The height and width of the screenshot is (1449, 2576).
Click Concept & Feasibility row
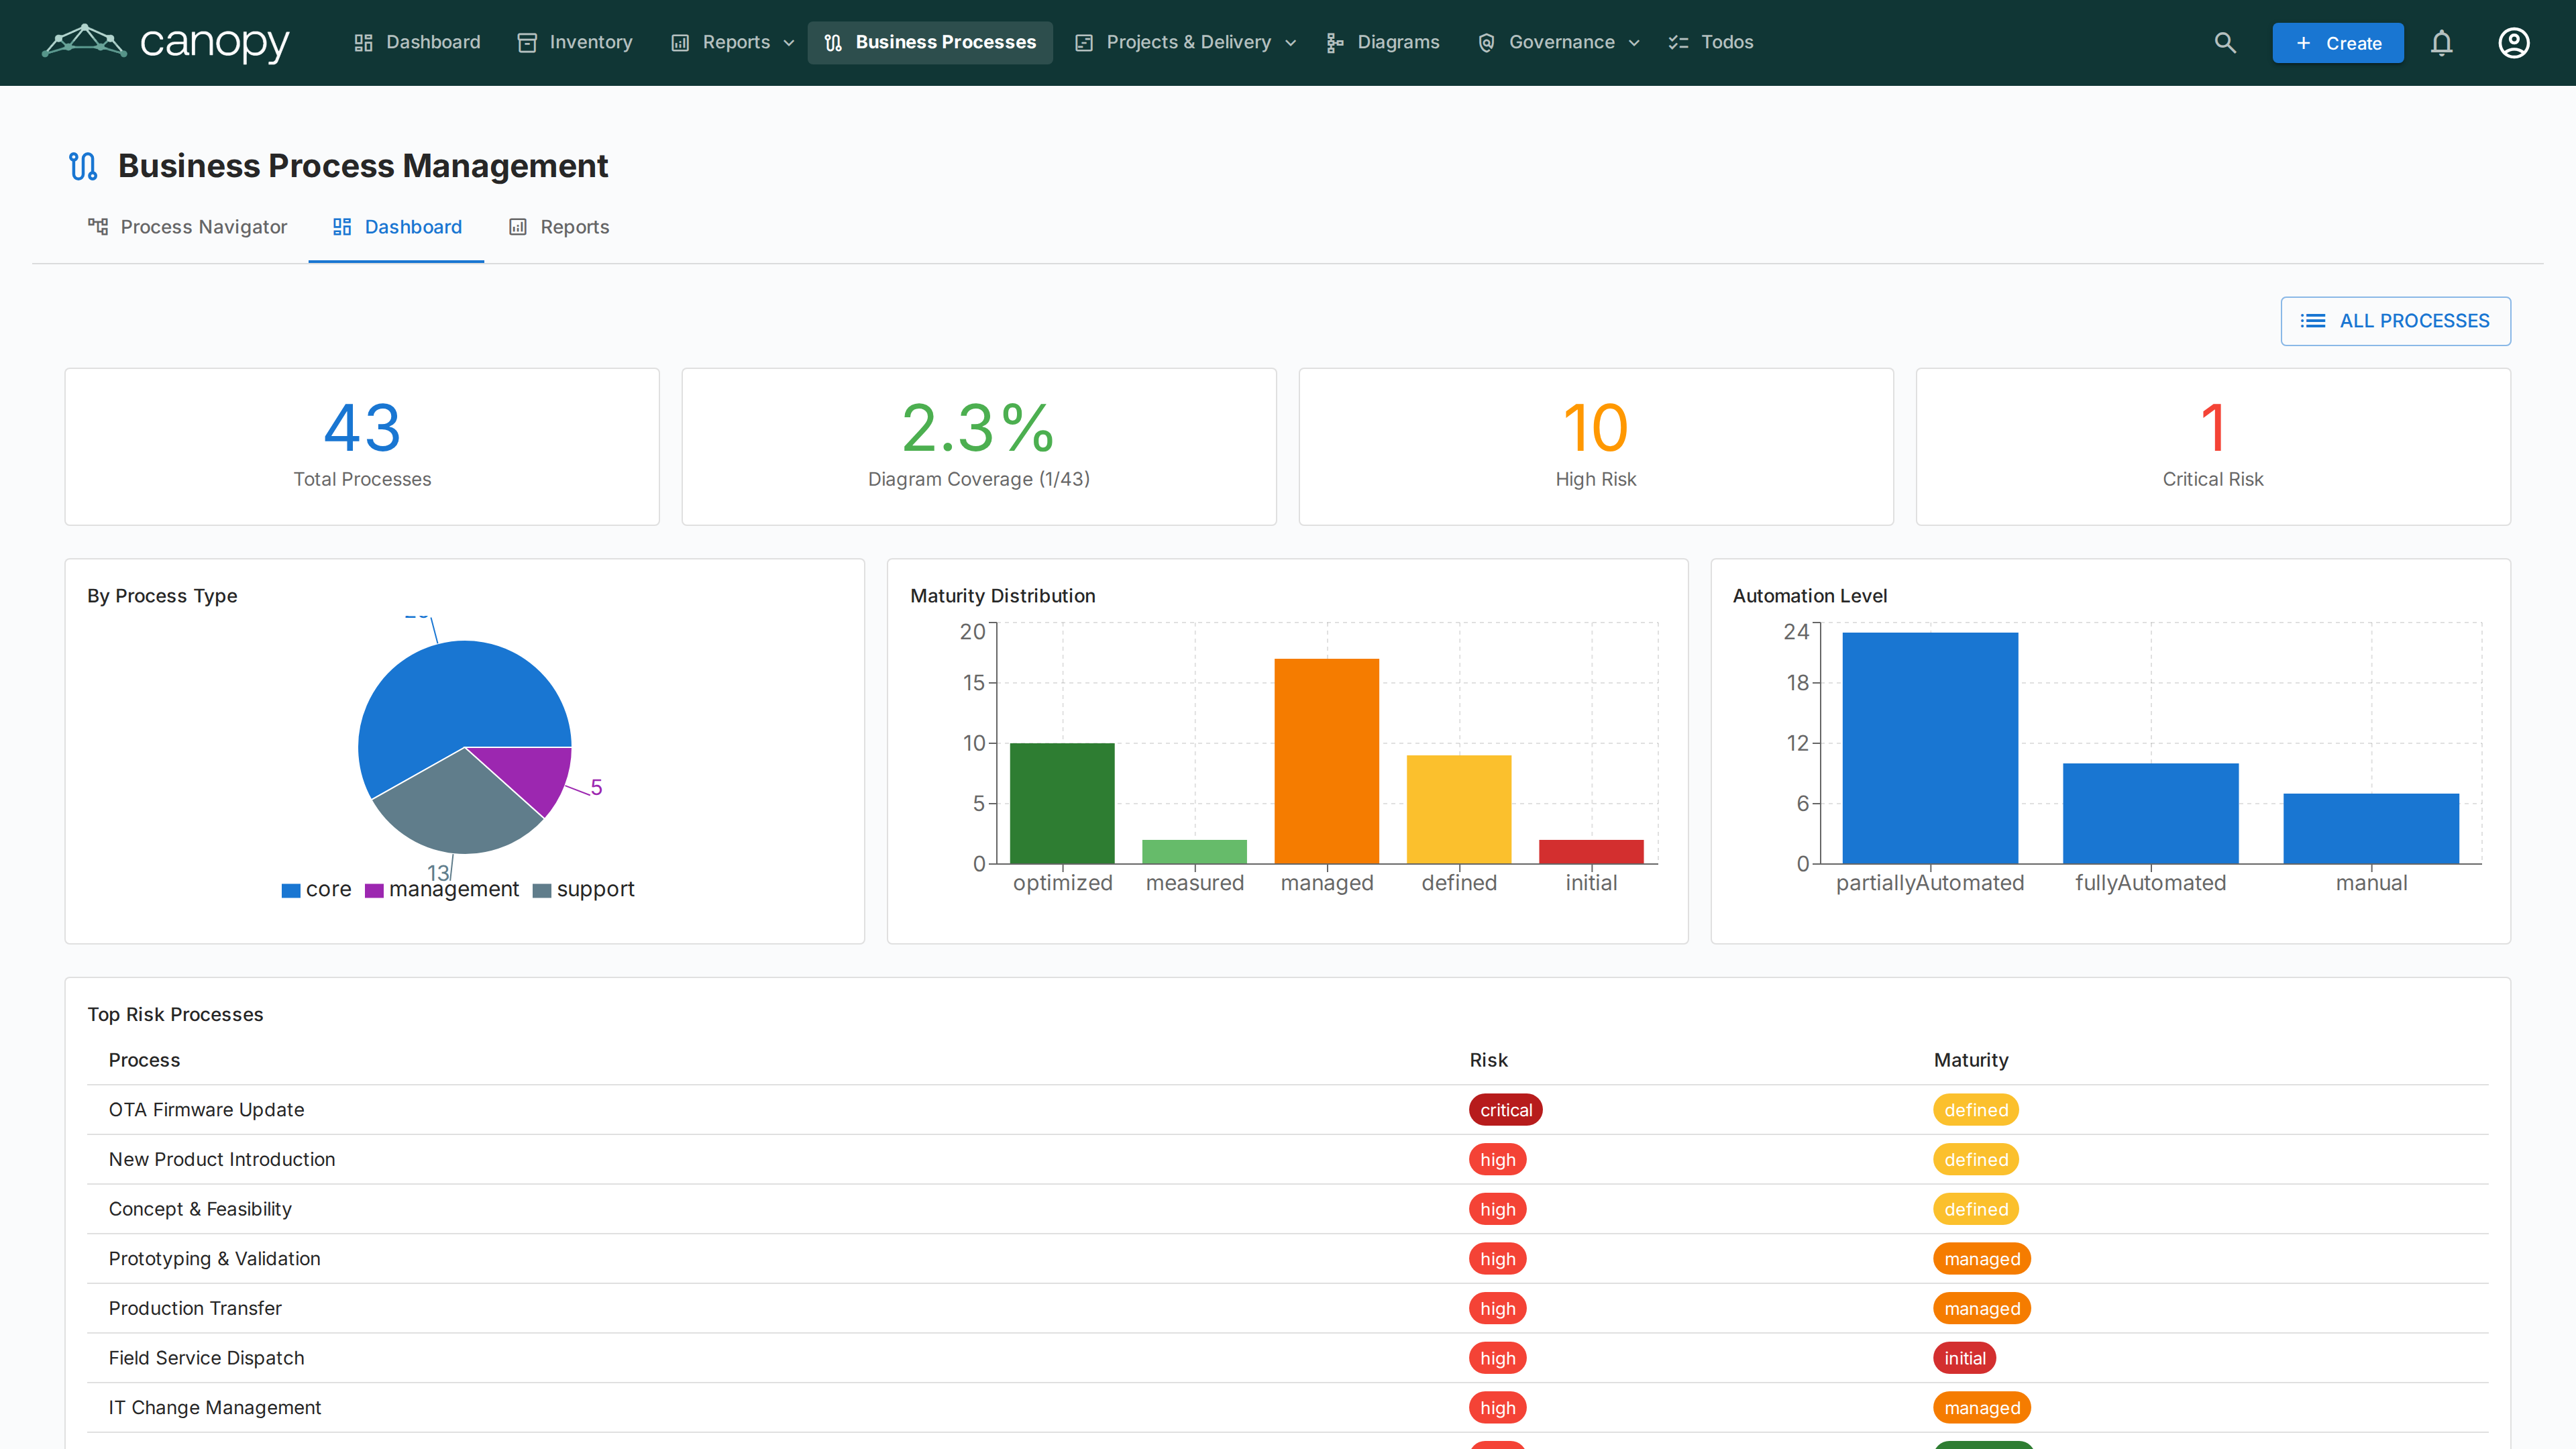point(1288,1208)
